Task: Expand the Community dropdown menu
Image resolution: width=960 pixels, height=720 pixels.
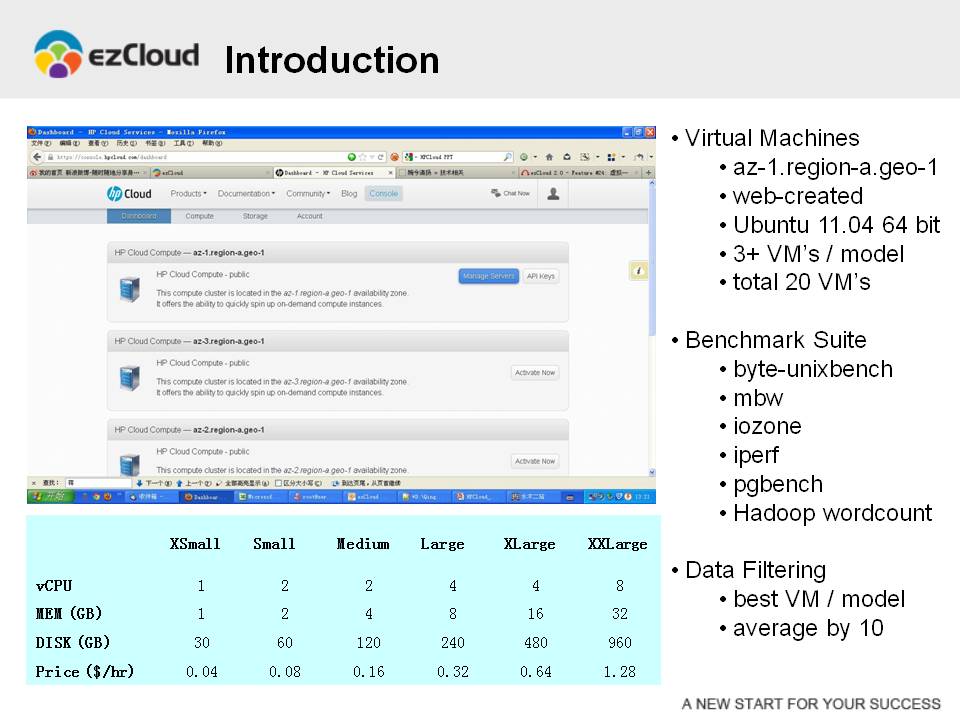Action: 308,194
